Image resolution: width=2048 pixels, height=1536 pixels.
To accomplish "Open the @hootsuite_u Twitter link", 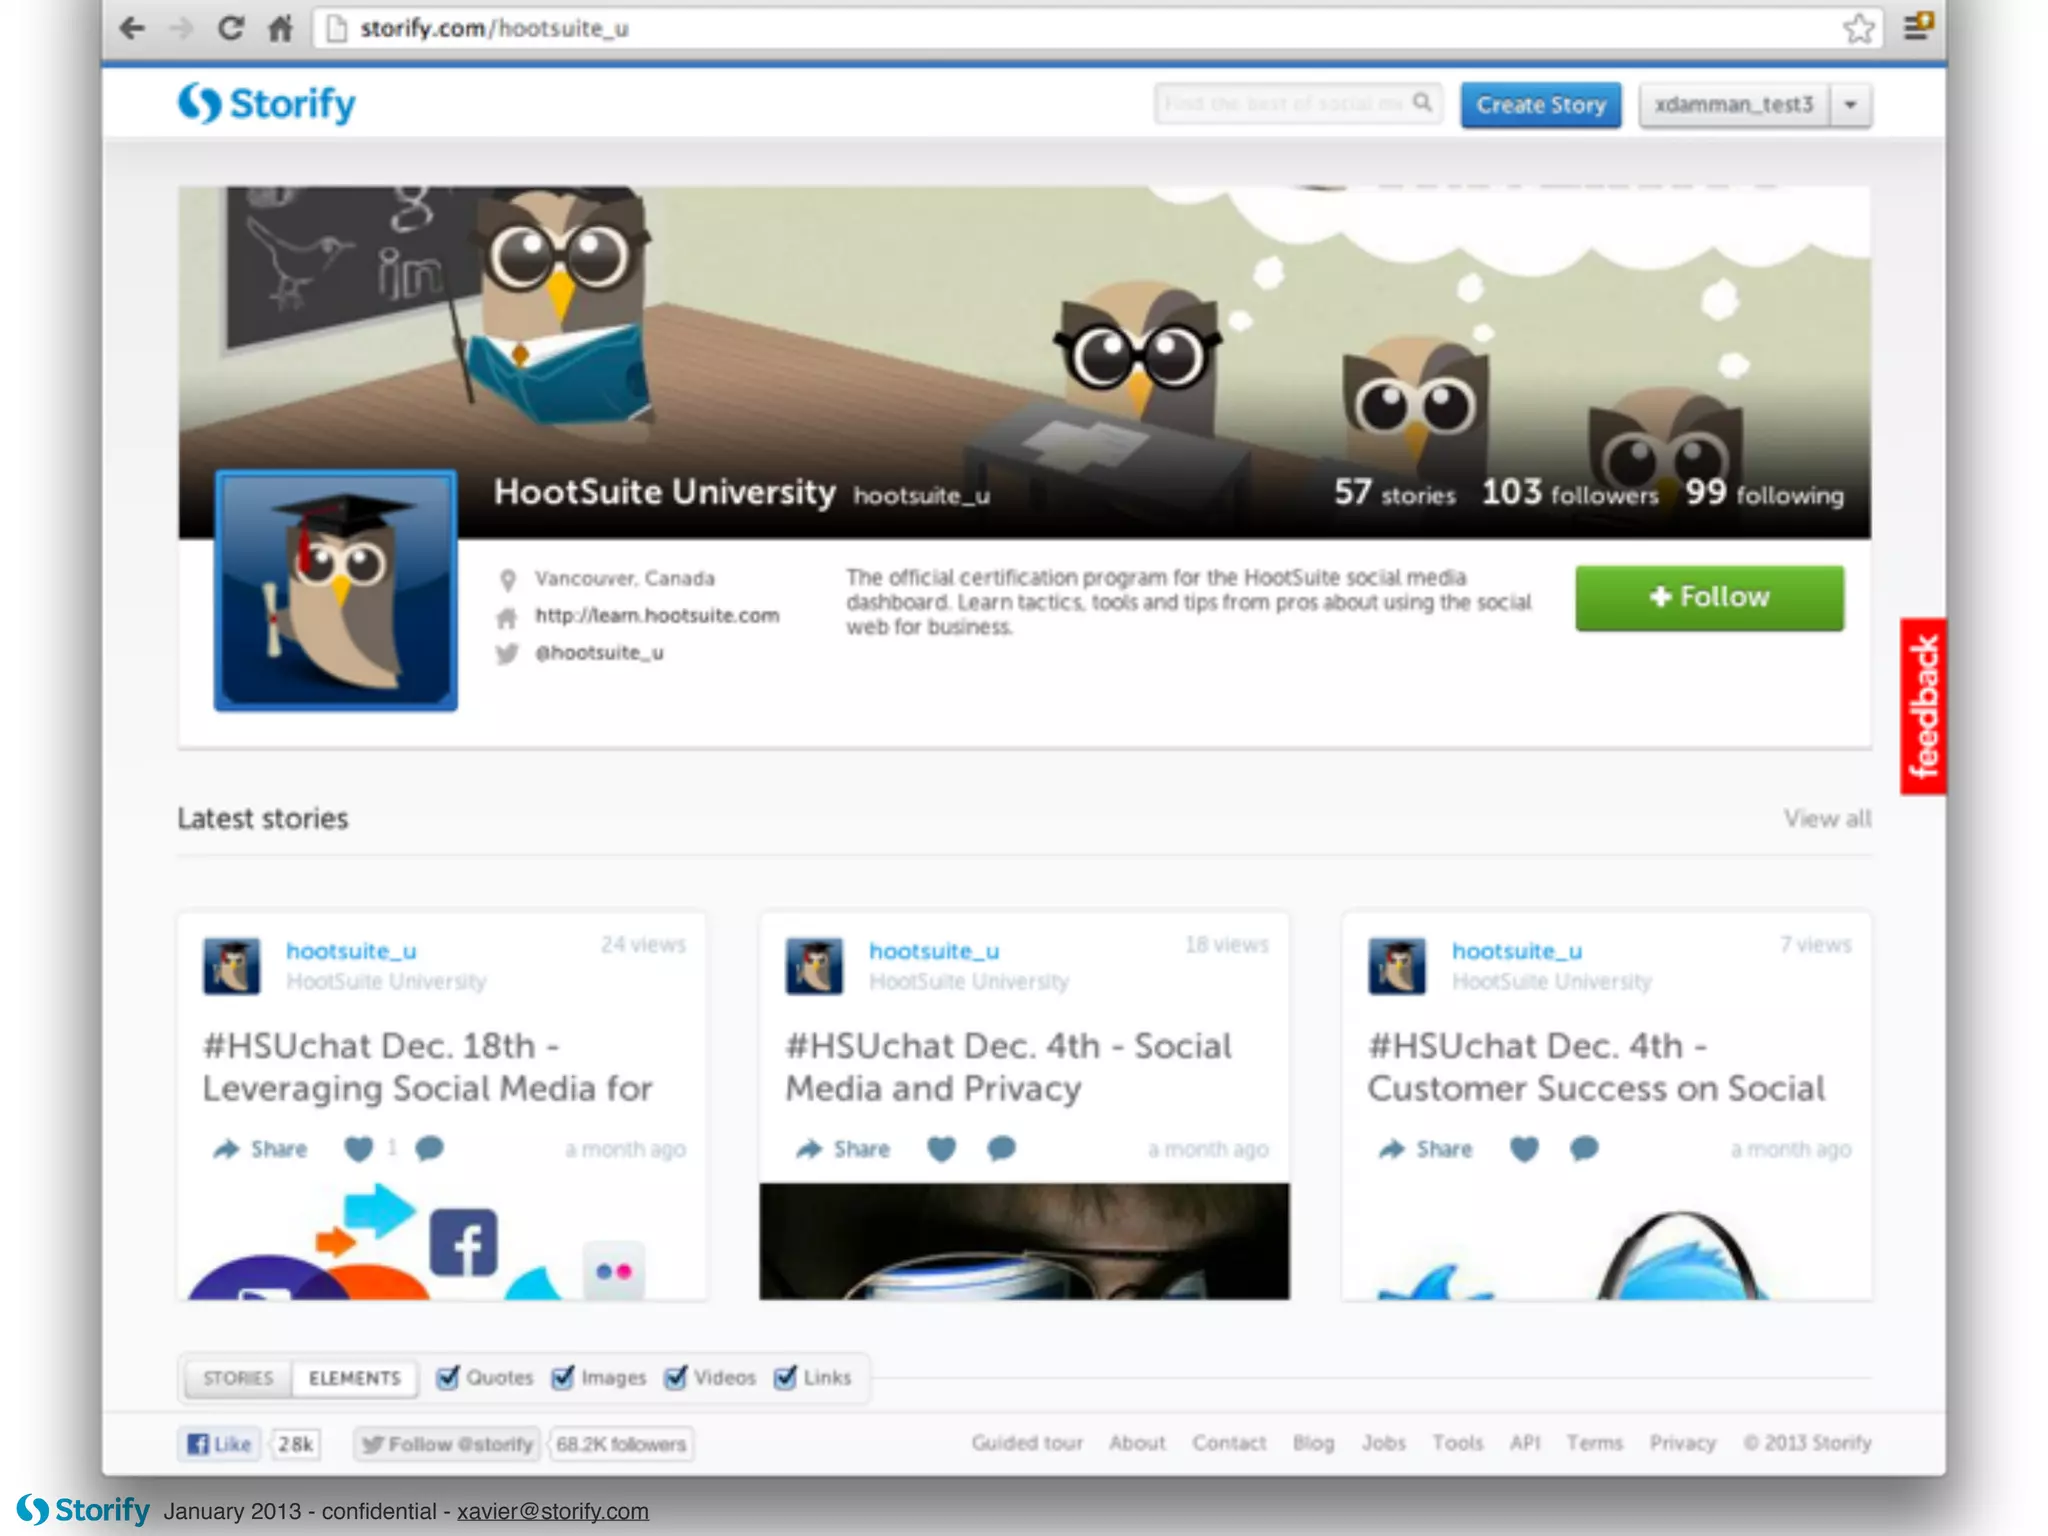I will point(599,652).
